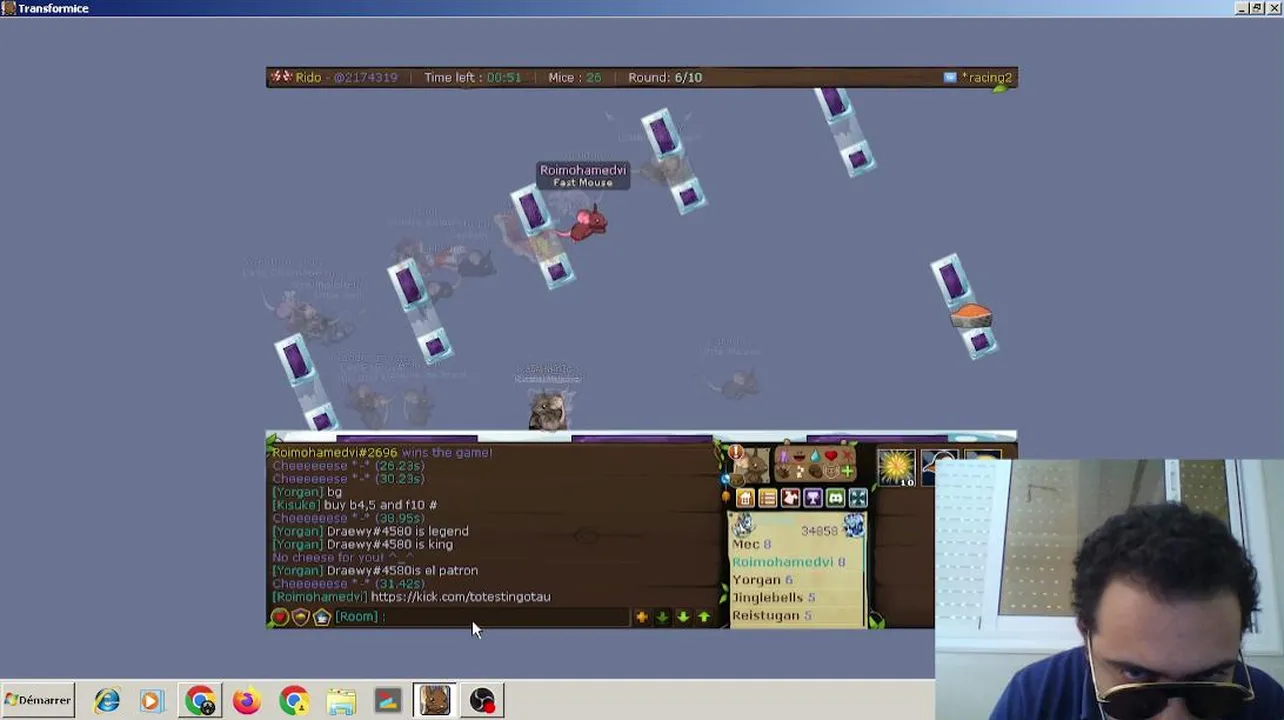Click the Round: 6/10 indicator
The image size is (1284, 720).
click(665, 77)
